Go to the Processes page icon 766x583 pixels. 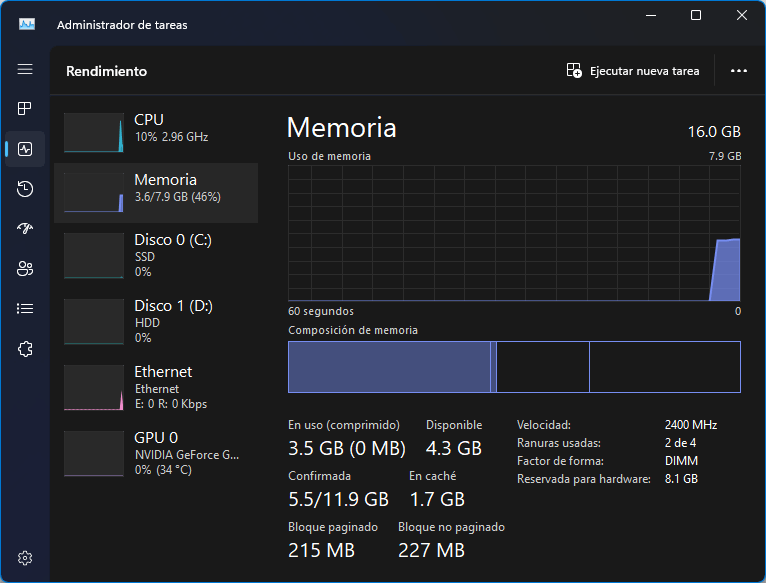point(25,108)
